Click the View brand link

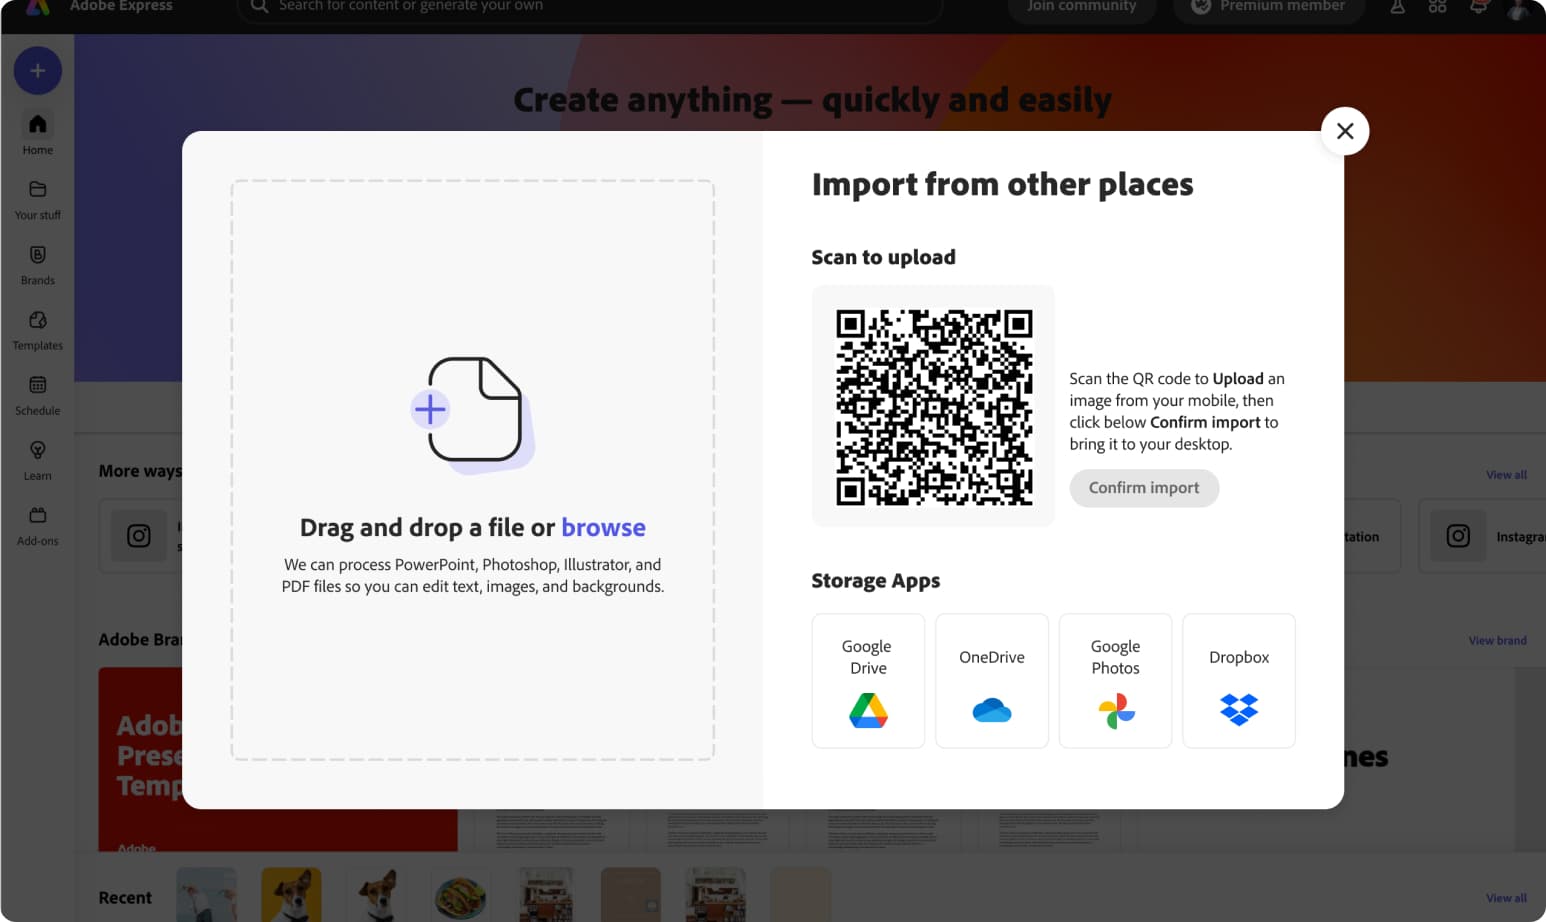coord(1497,640)
